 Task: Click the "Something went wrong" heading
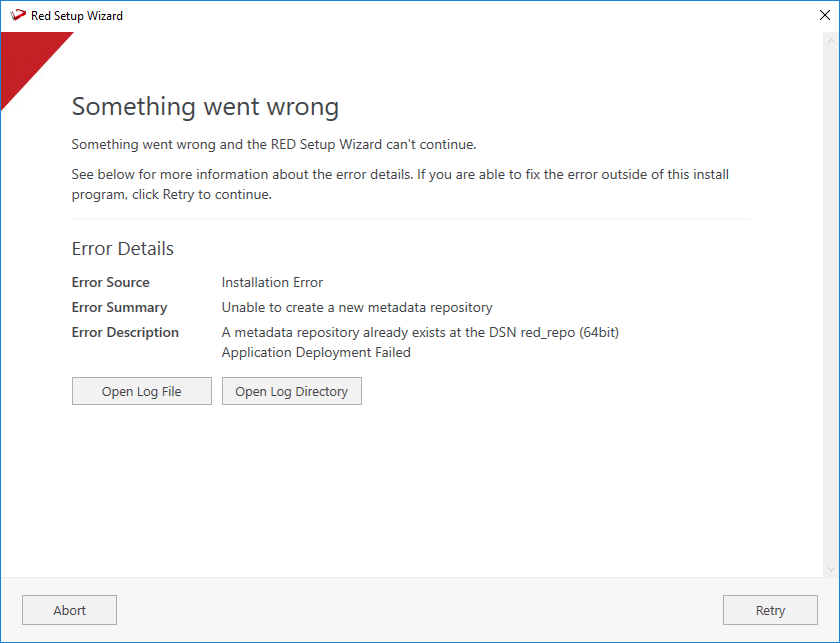pyautogui.click(x=205, y=107)
